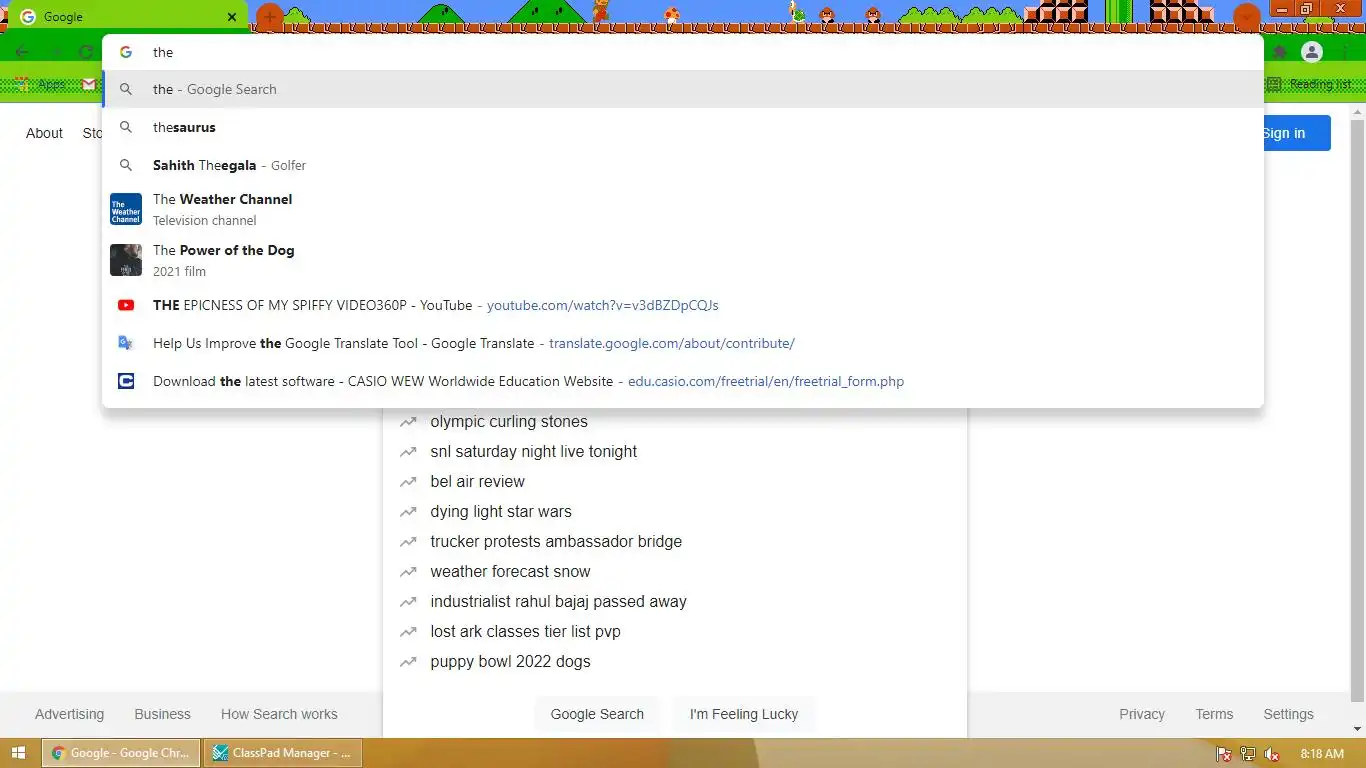Select The Weather Channel suggestion

pyautogui.click(x=683, y=209)
